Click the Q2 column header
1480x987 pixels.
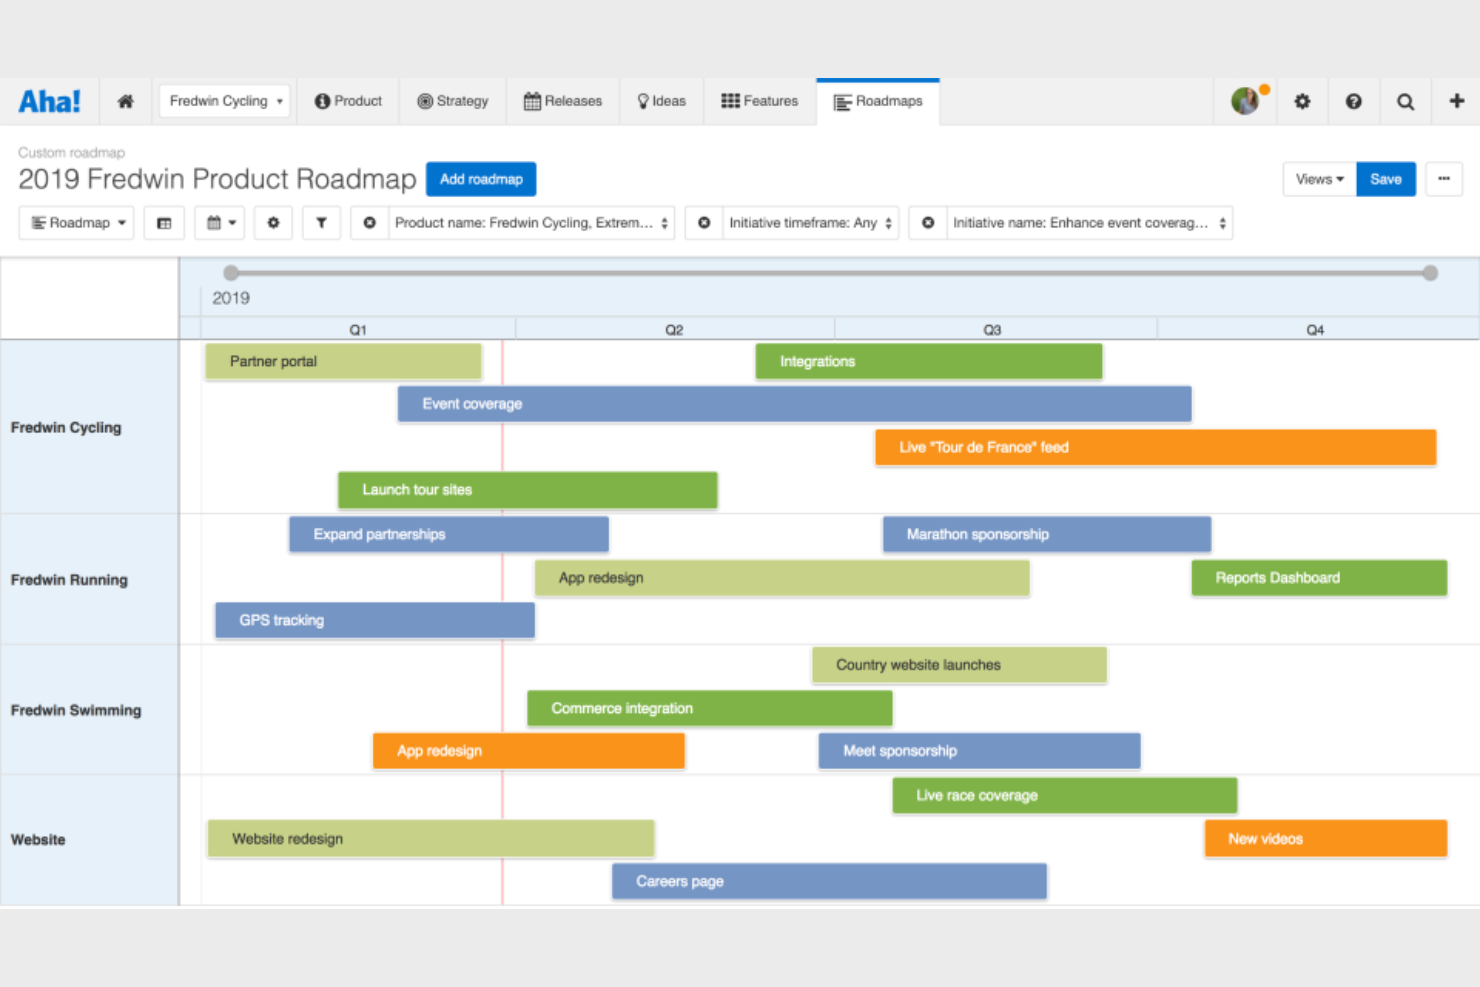click(674, 330)
